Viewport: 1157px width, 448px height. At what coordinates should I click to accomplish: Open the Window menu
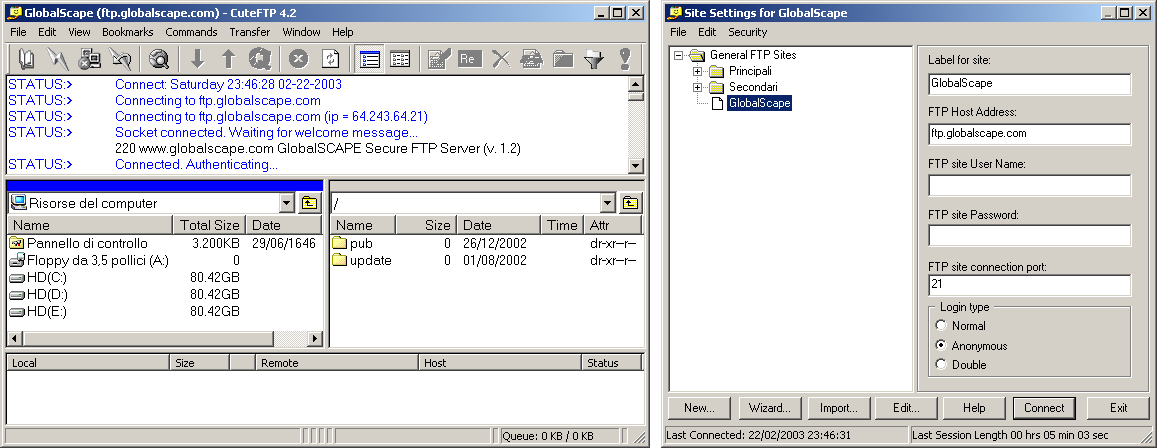coord(301,32)
